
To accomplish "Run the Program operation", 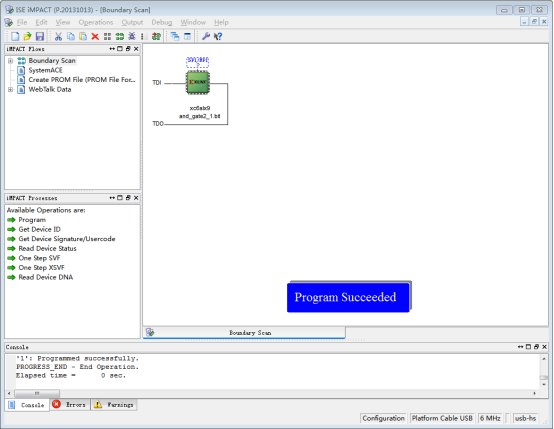I will (32, 220).
